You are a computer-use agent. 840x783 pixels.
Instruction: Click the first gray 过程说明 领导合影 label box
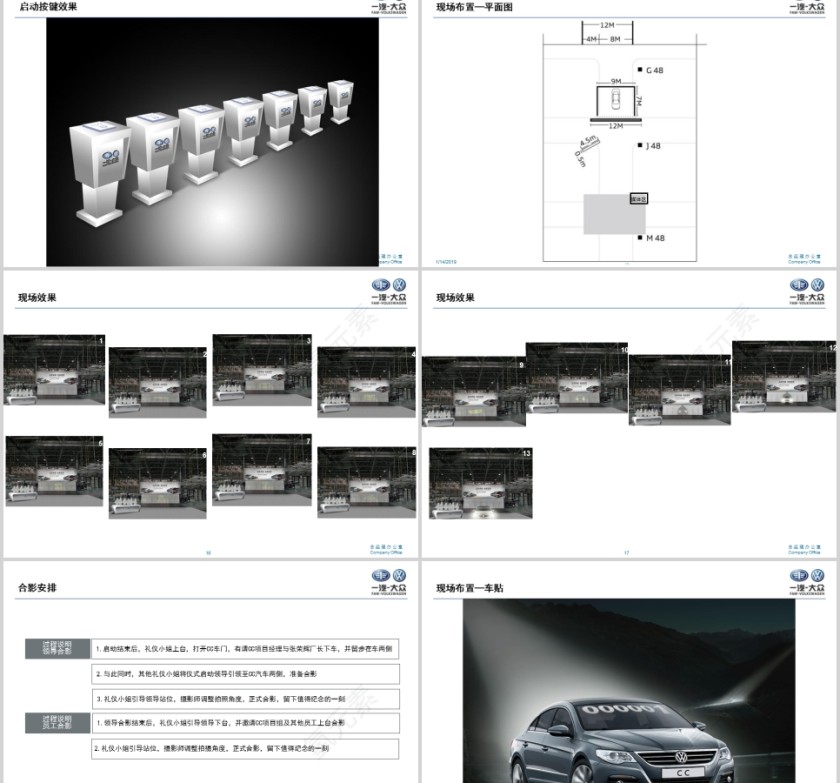point(57,647)
